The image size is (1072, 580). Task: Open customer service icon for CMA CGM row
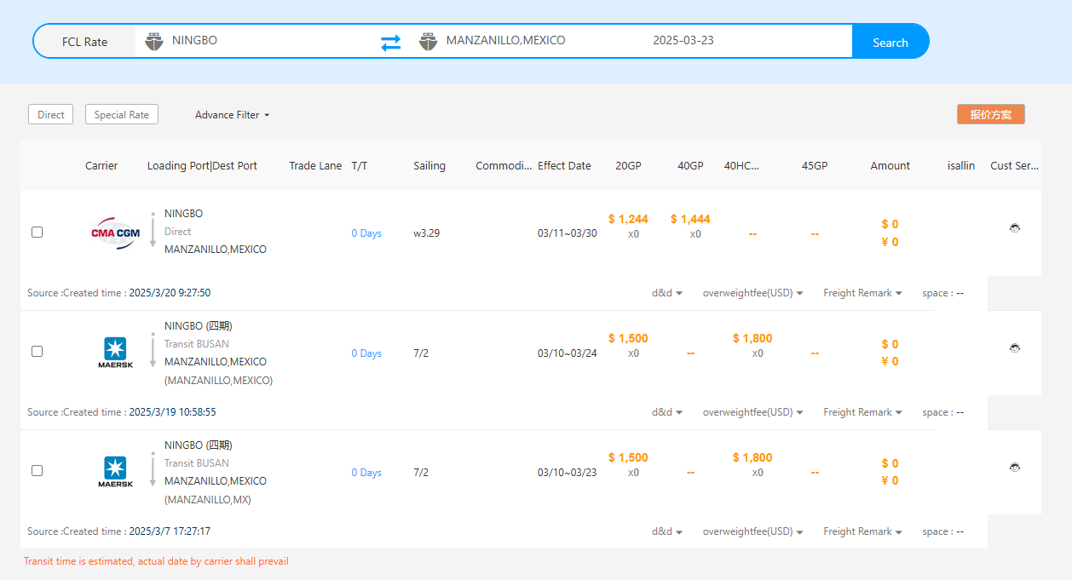coord(1015,228)
